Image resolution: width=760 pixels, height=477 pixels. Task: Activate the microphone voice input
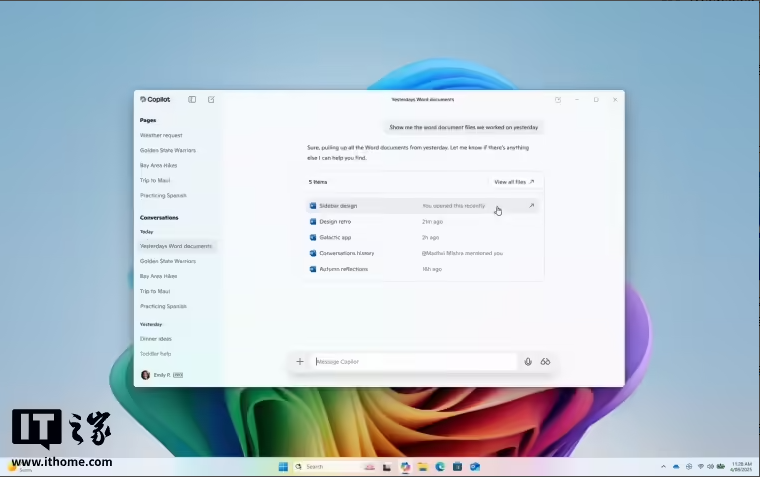click(x=528, y=361)
